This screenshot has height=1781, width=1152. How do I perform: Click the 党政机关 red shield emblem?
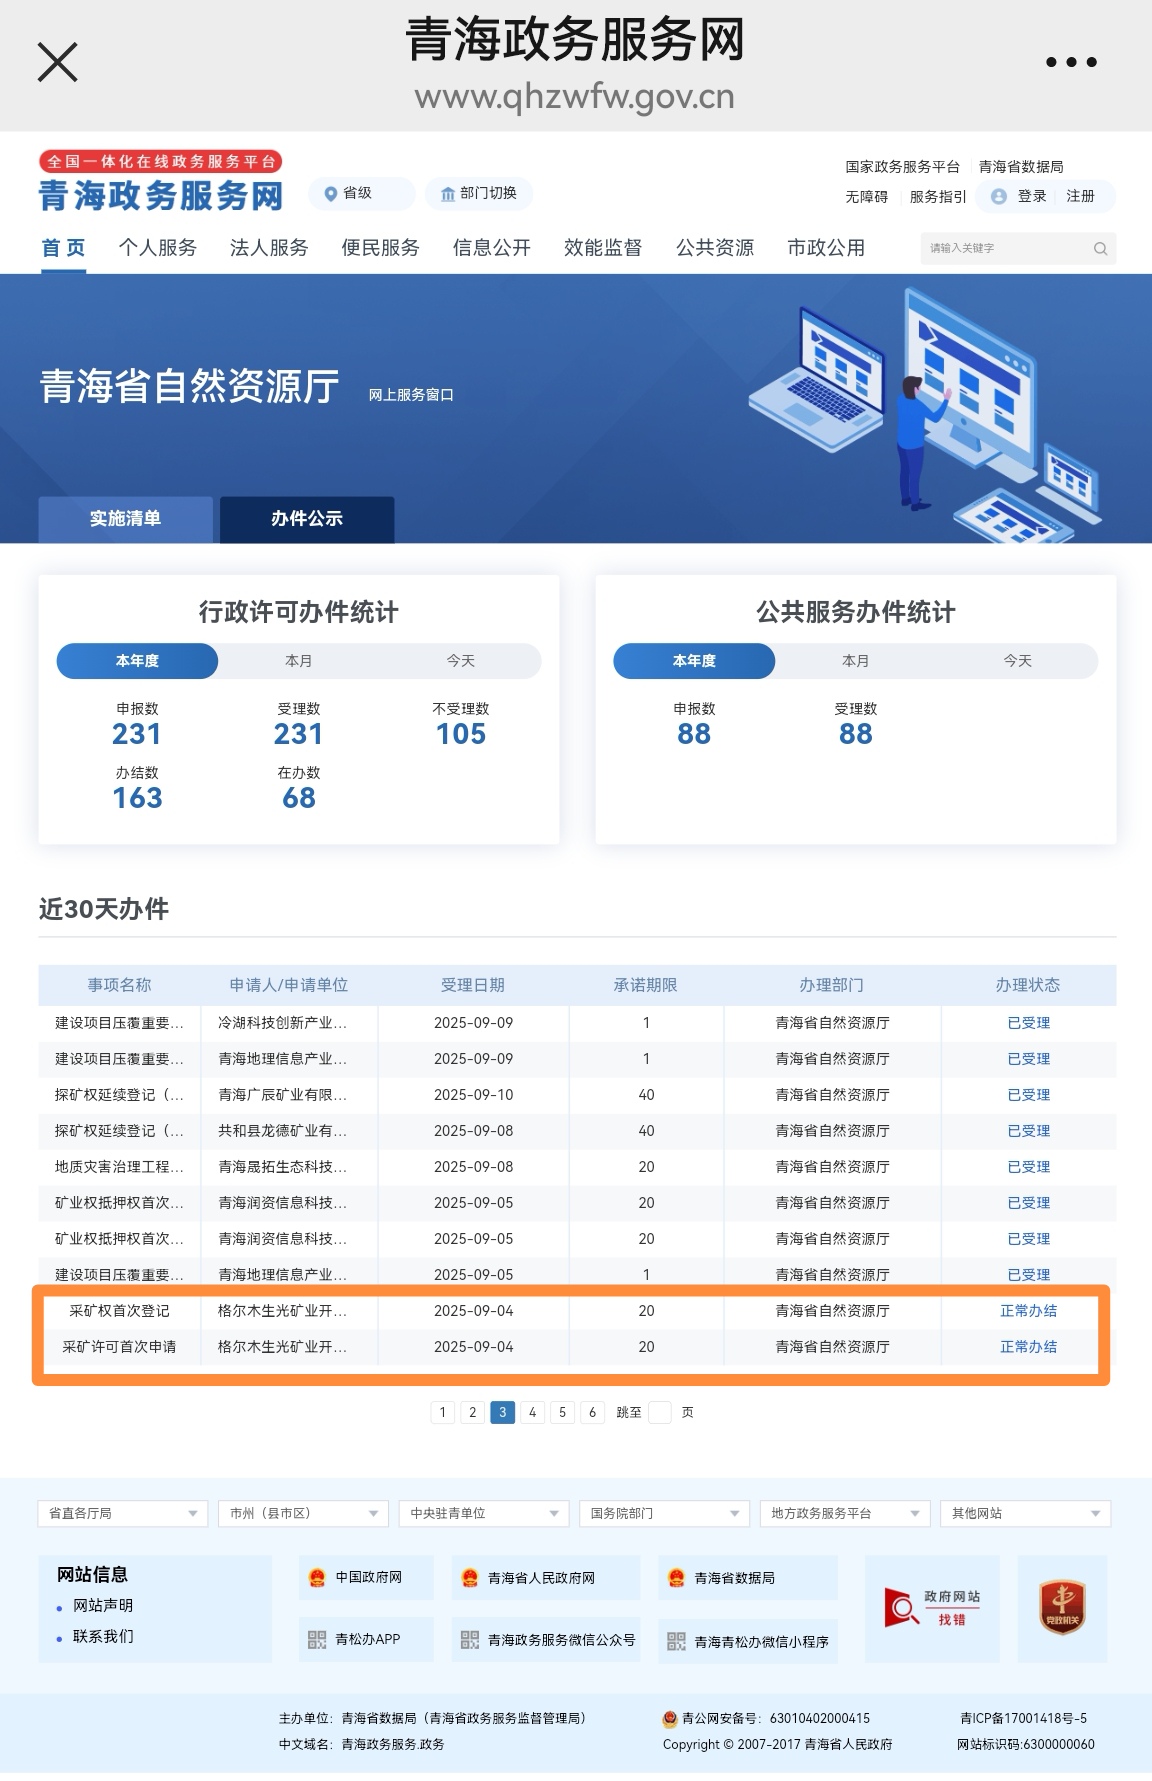pyautogui.click(x=1062, y=1608)
